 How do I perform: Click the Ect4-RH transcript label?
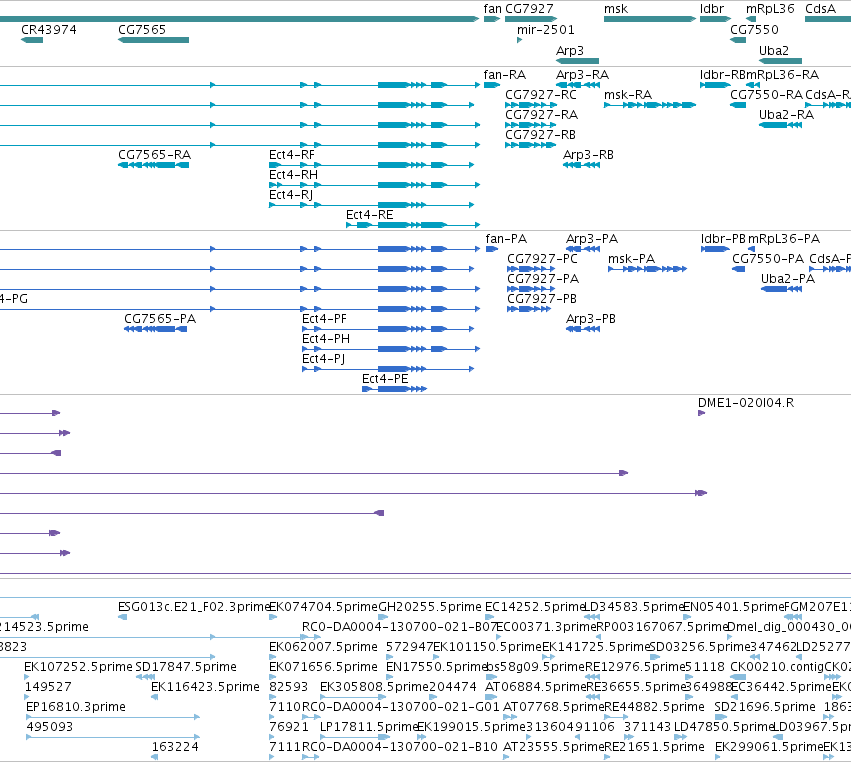tap(294, 175)
